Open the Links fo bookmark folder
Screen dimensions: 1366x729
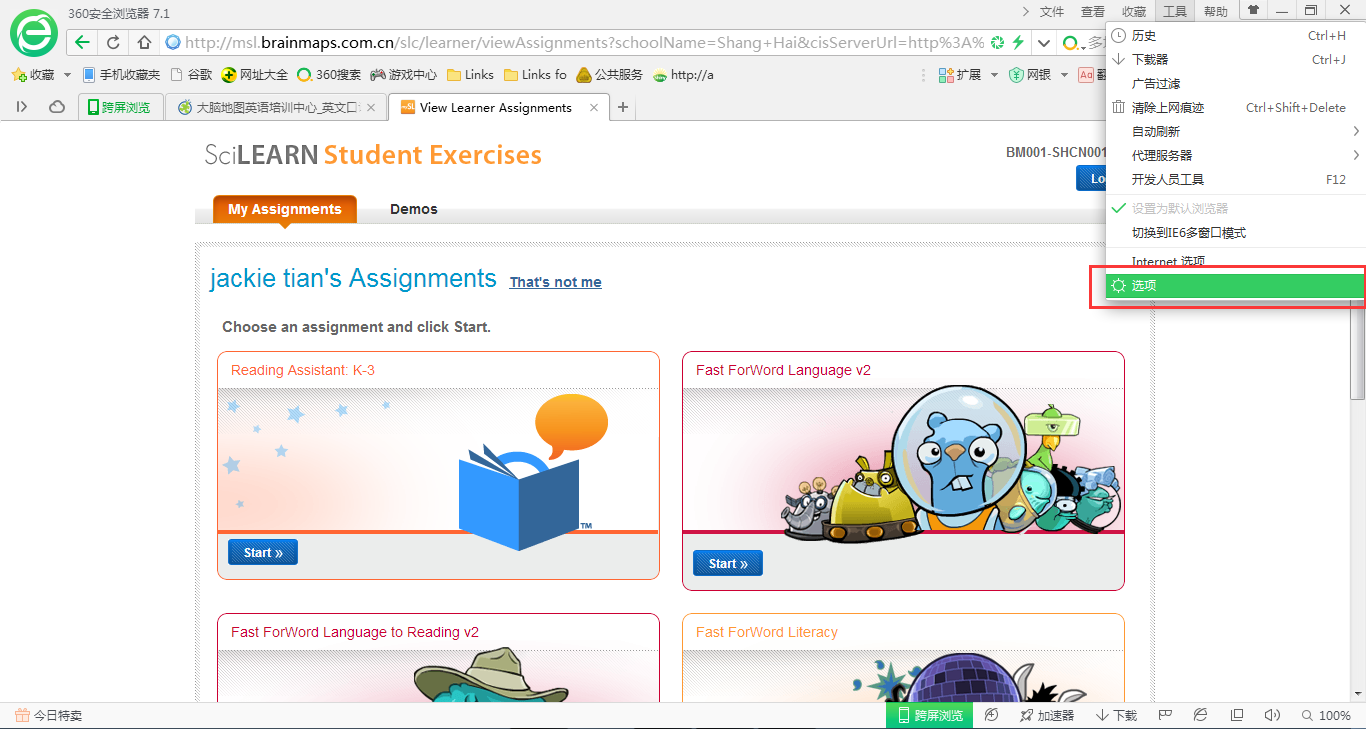click(536, 75)
